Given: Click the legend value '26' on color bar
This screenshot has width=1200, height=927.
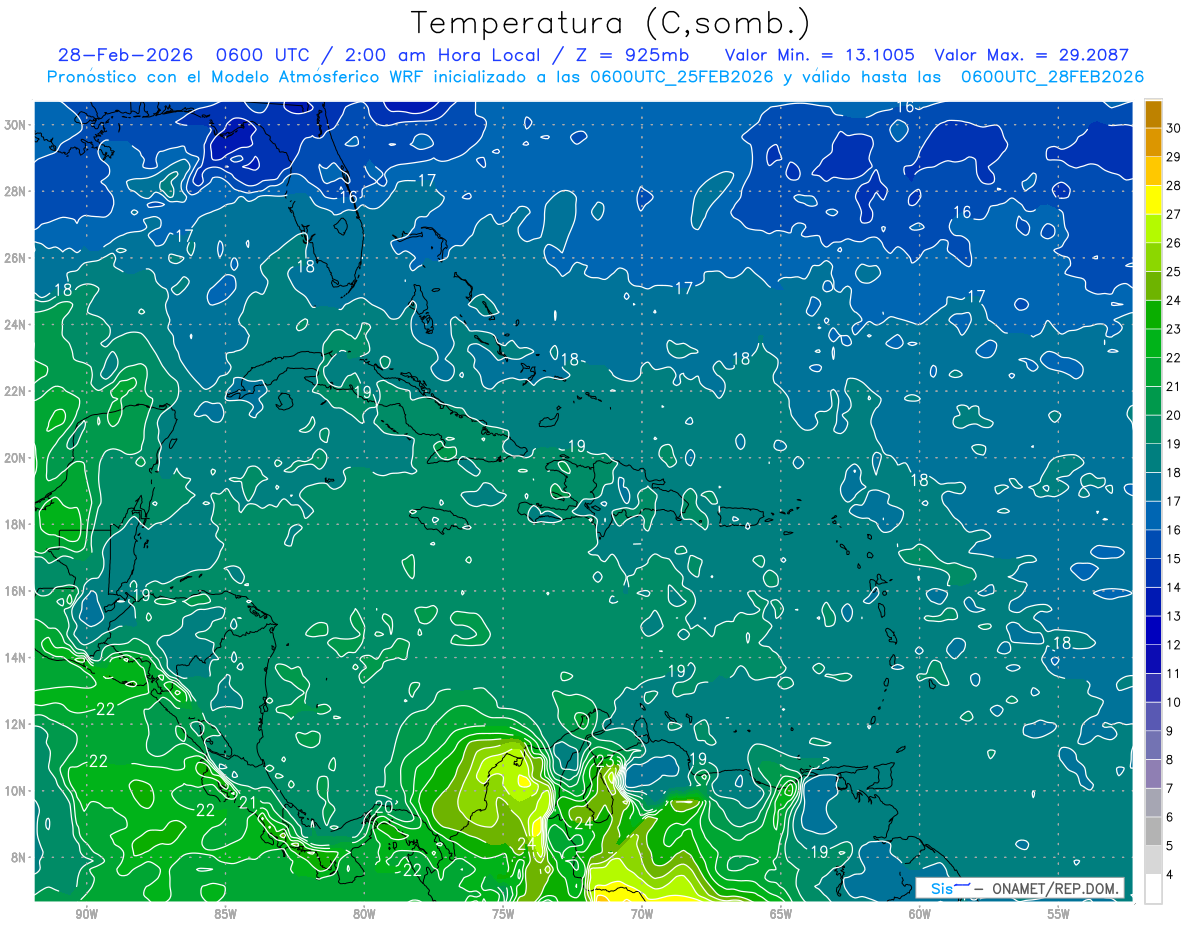Looking at the screenshot, I should coord(1173,243).
